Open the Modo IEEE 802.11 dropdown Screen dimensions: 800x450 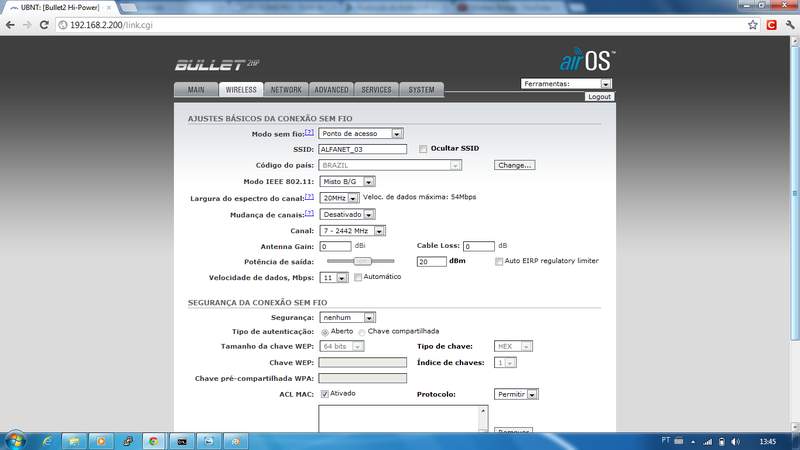pos(347,181)
